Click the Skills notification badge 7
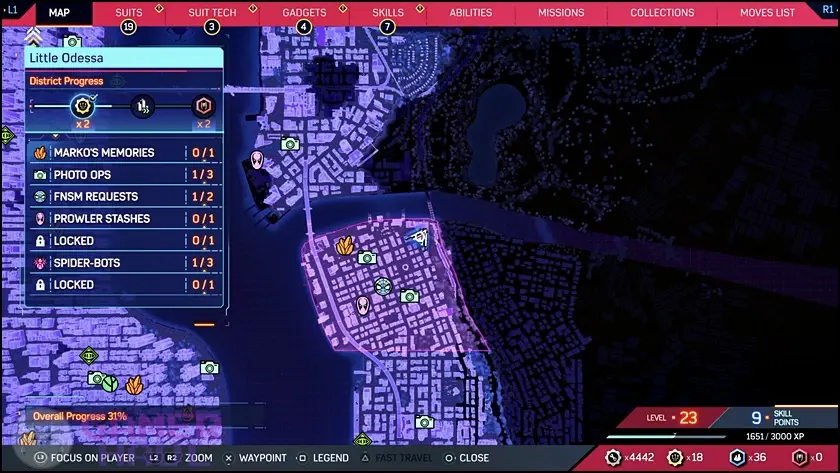Image resolution: width=840 pixels, height=473 pixels. [x=387, y=27]
